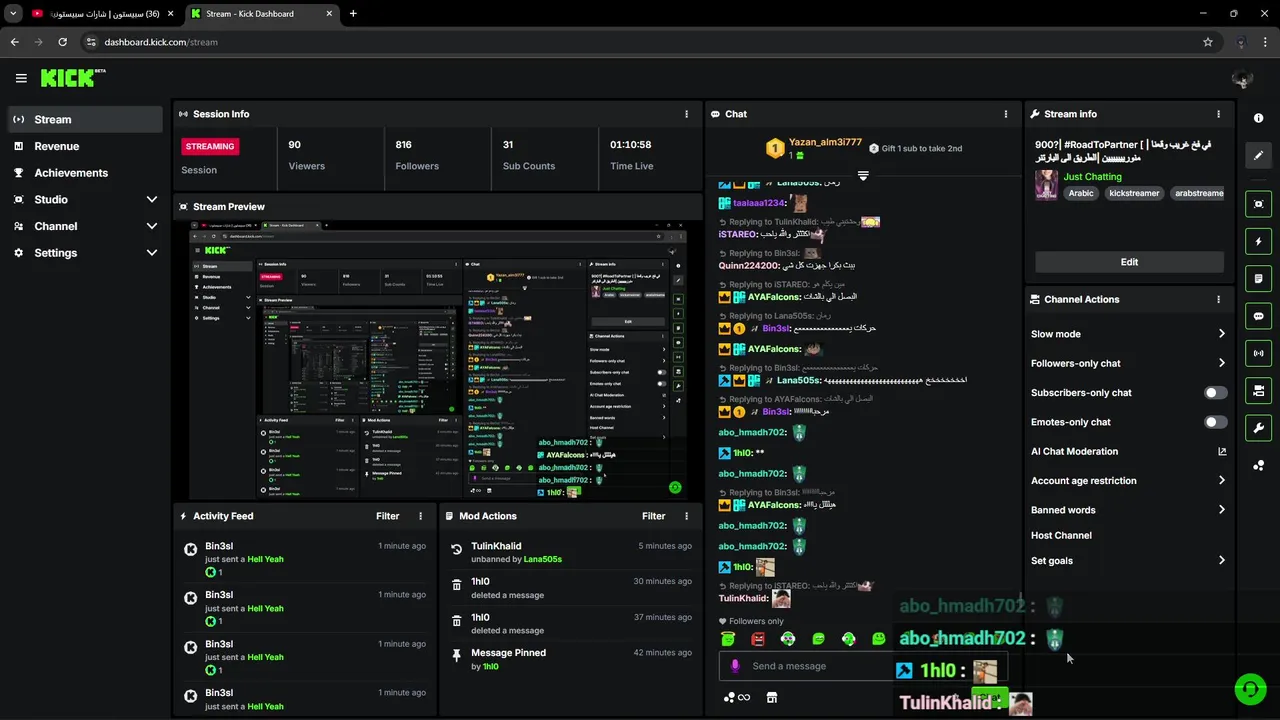1280x720 pixels.
Task: Open Slow mode options chevron
Action: 1221,334
